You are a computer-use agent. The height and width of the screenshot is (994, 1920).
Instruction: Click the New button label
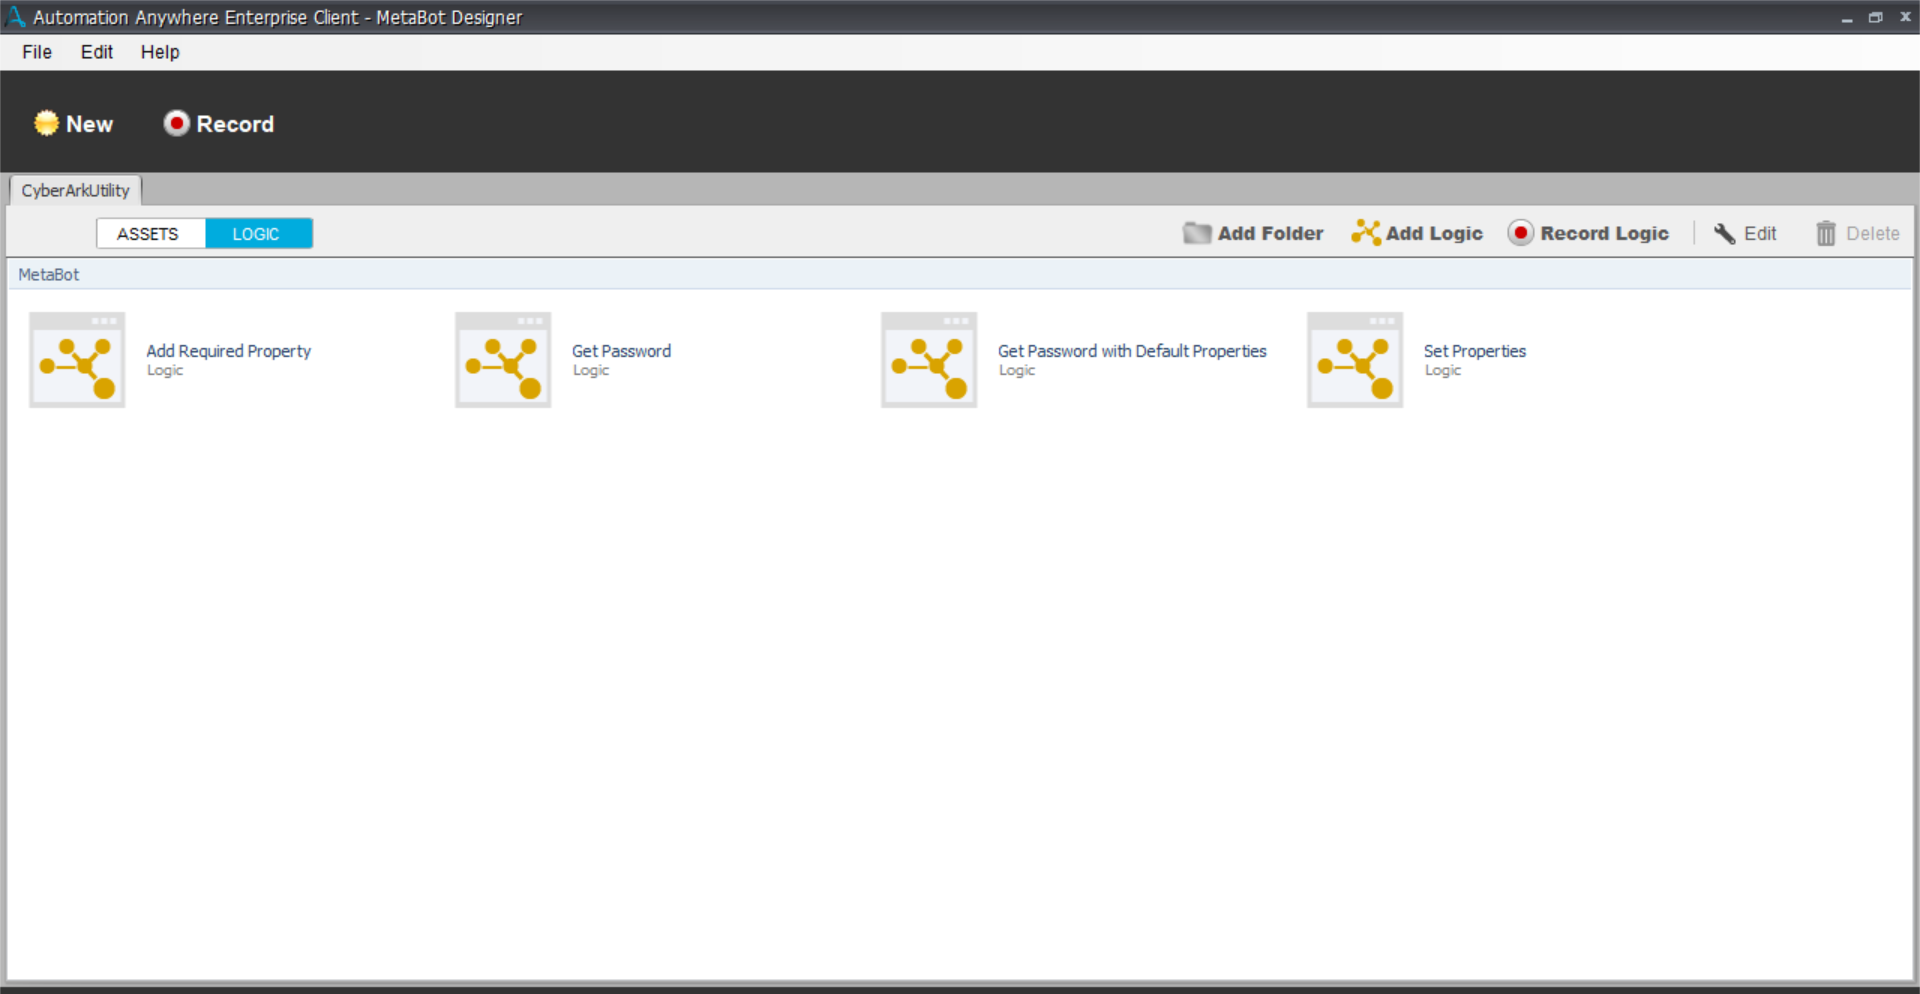coord(90,124)
